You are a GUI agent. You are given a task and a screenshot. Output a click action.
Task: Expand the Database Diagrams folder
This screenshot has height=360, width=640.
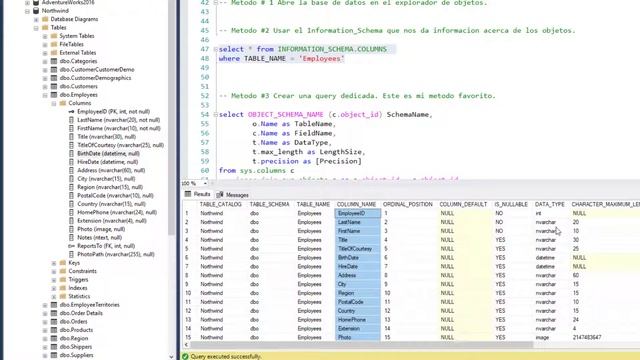click(x=36, y=19)
